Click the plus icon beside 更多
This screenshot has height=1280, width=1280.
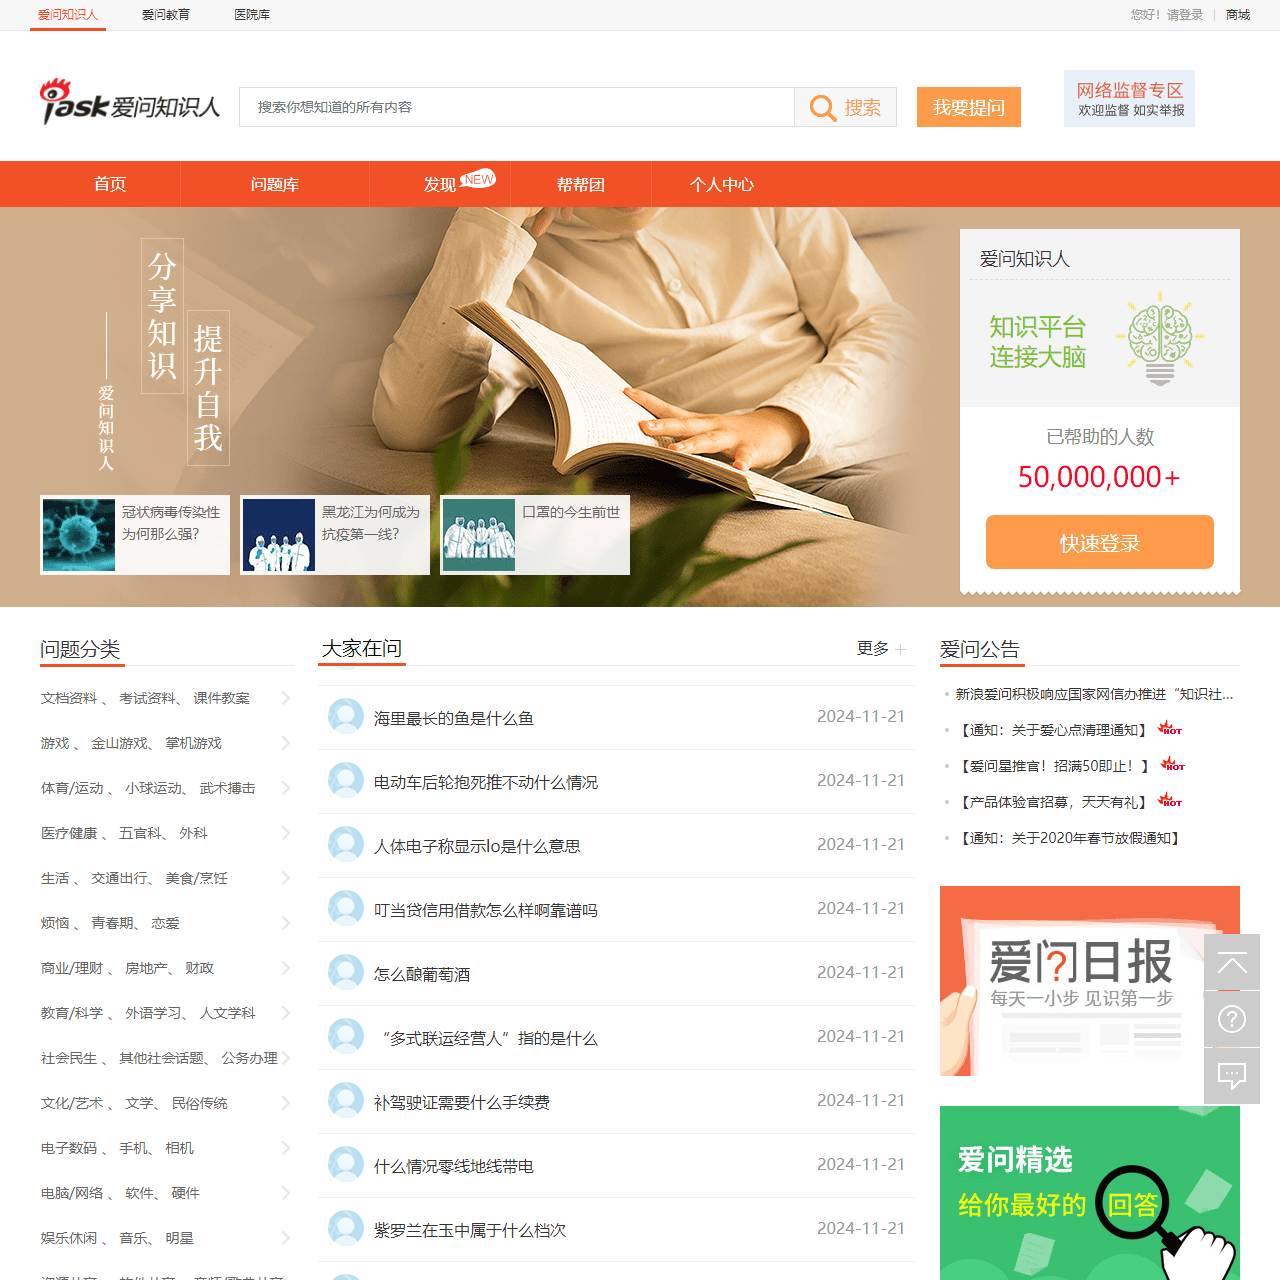[901, 649]
